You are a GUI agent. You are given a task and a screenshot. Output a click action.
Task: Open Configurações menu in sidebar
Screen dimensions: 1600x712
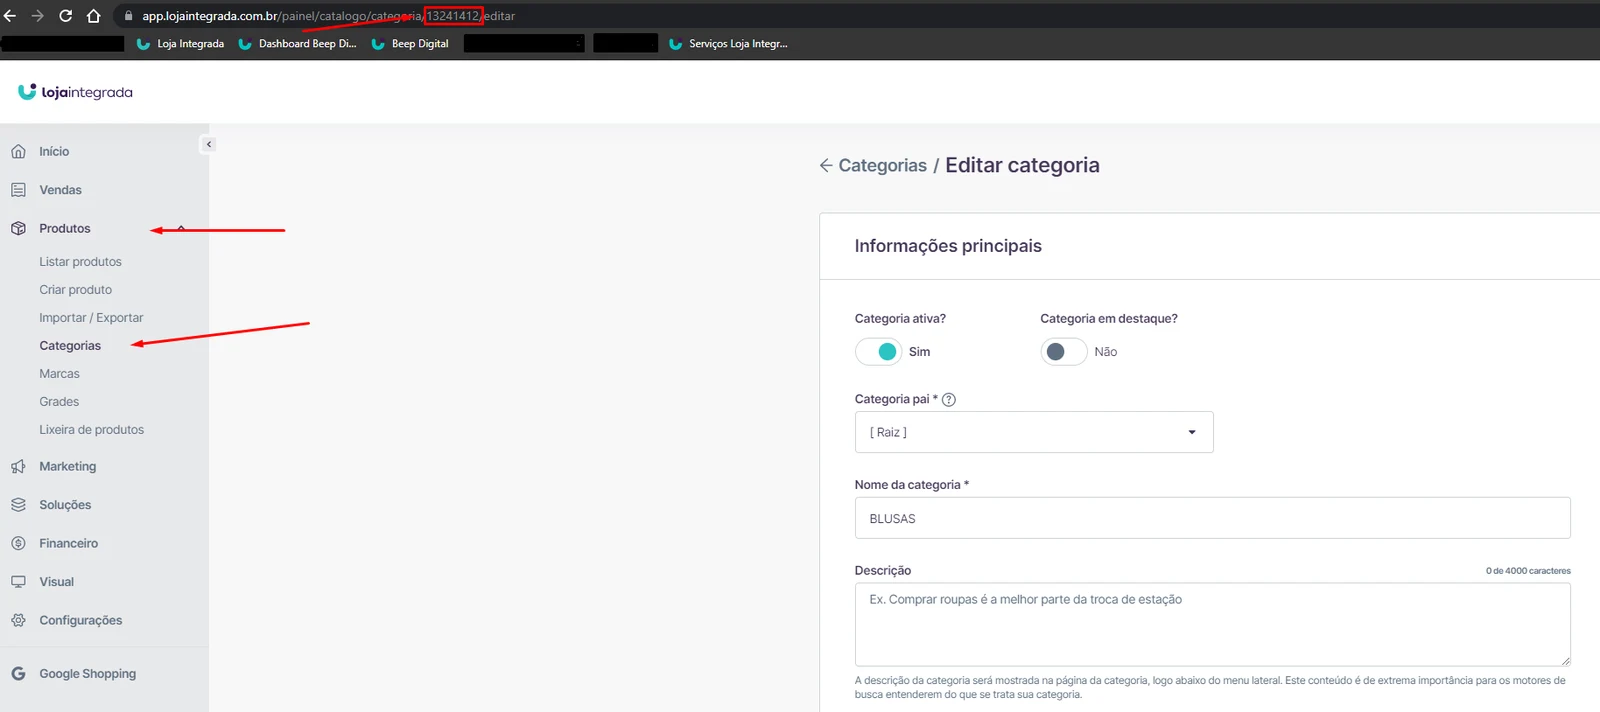pyautogui.click(x=80, y=620)
